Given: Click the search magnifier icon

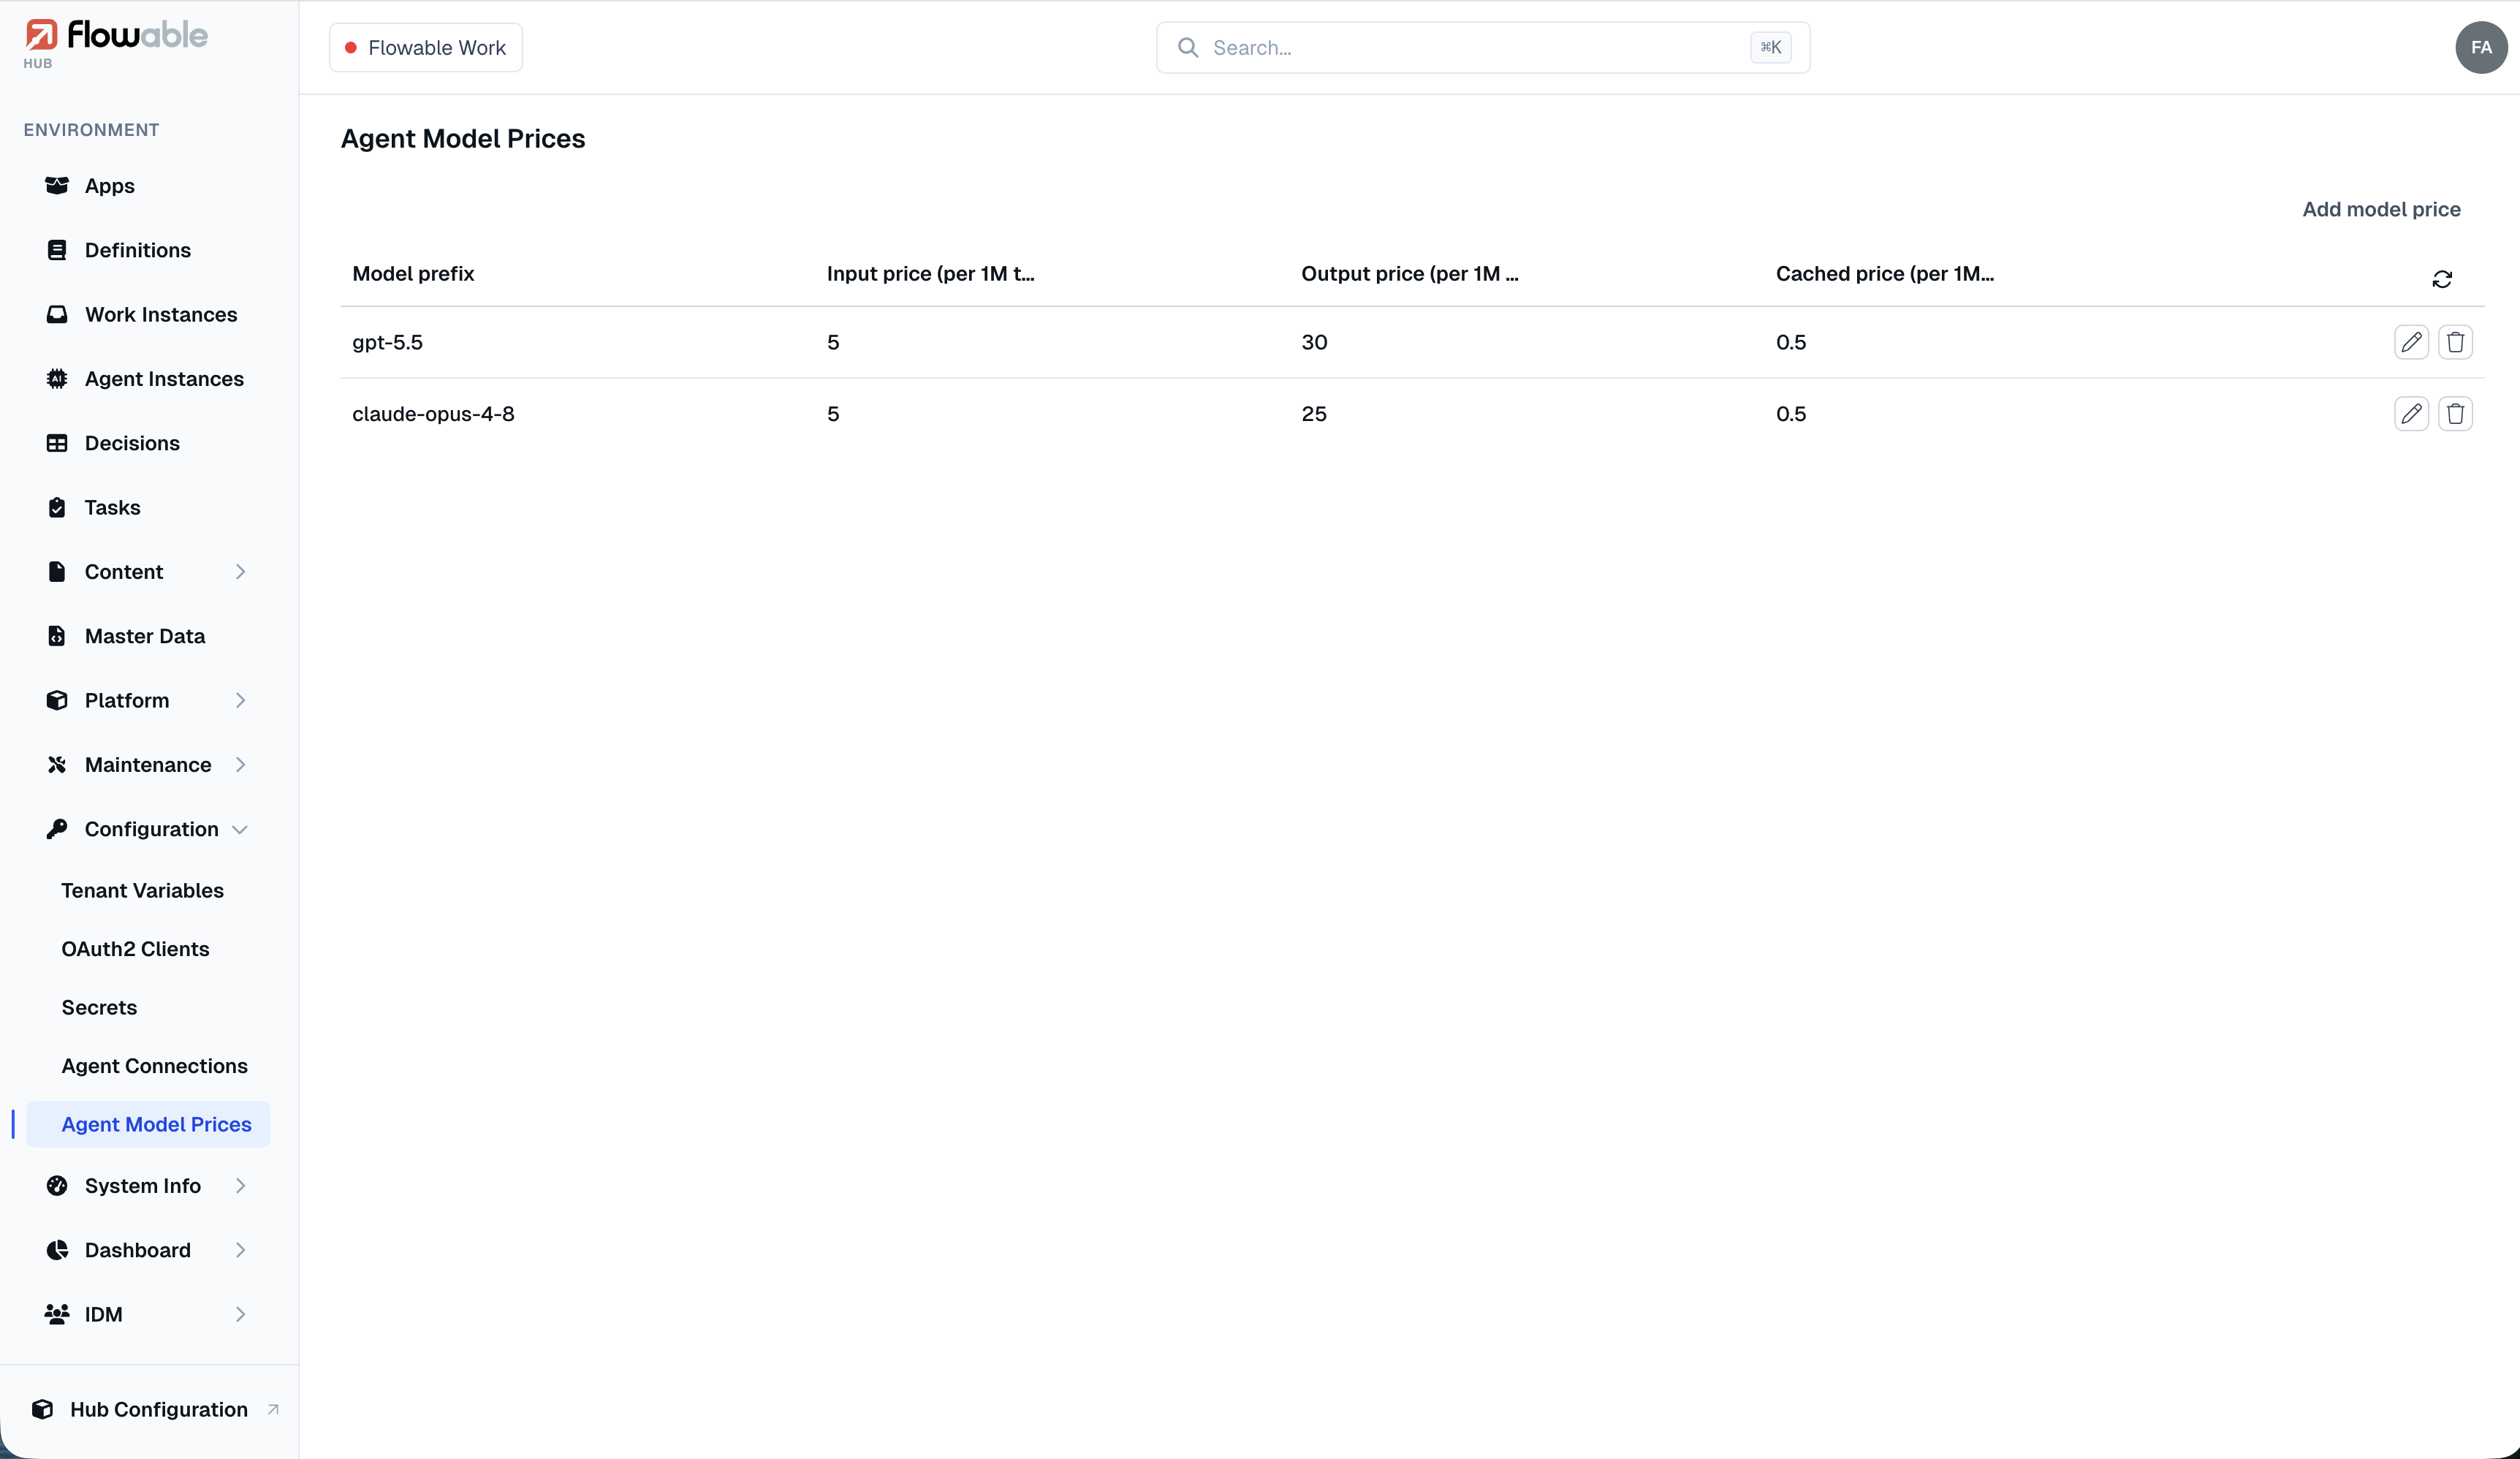Looking at the screenshot, I should tap(1188, 47).
